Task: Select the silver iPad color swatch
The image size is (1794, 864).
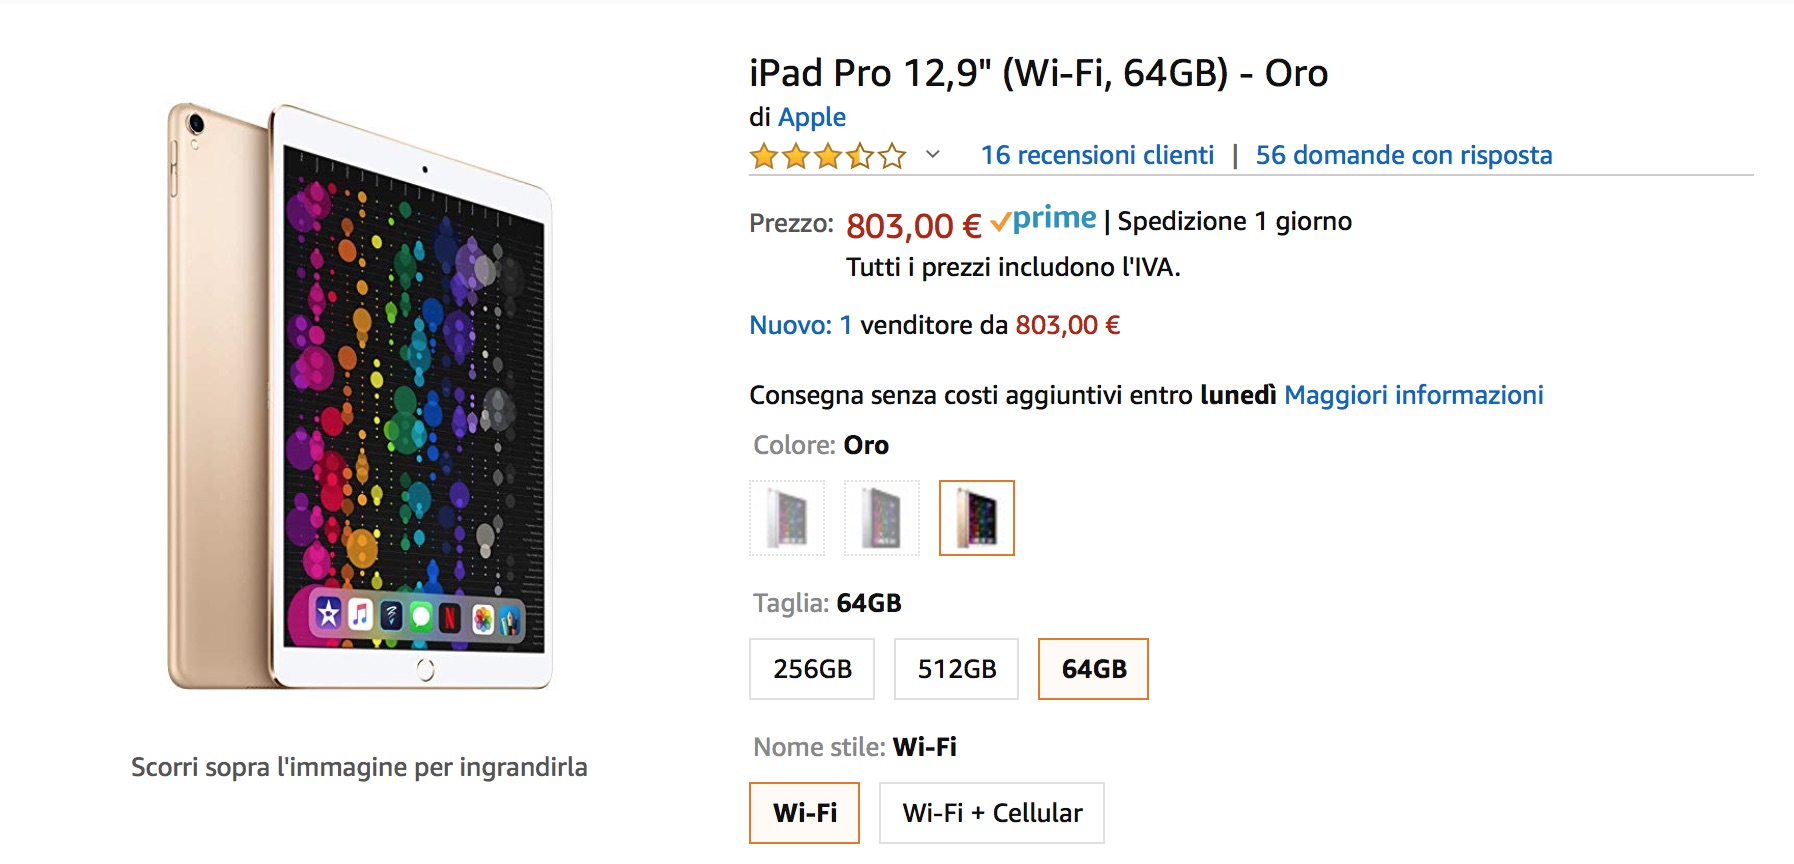Action: click(787, 518)
